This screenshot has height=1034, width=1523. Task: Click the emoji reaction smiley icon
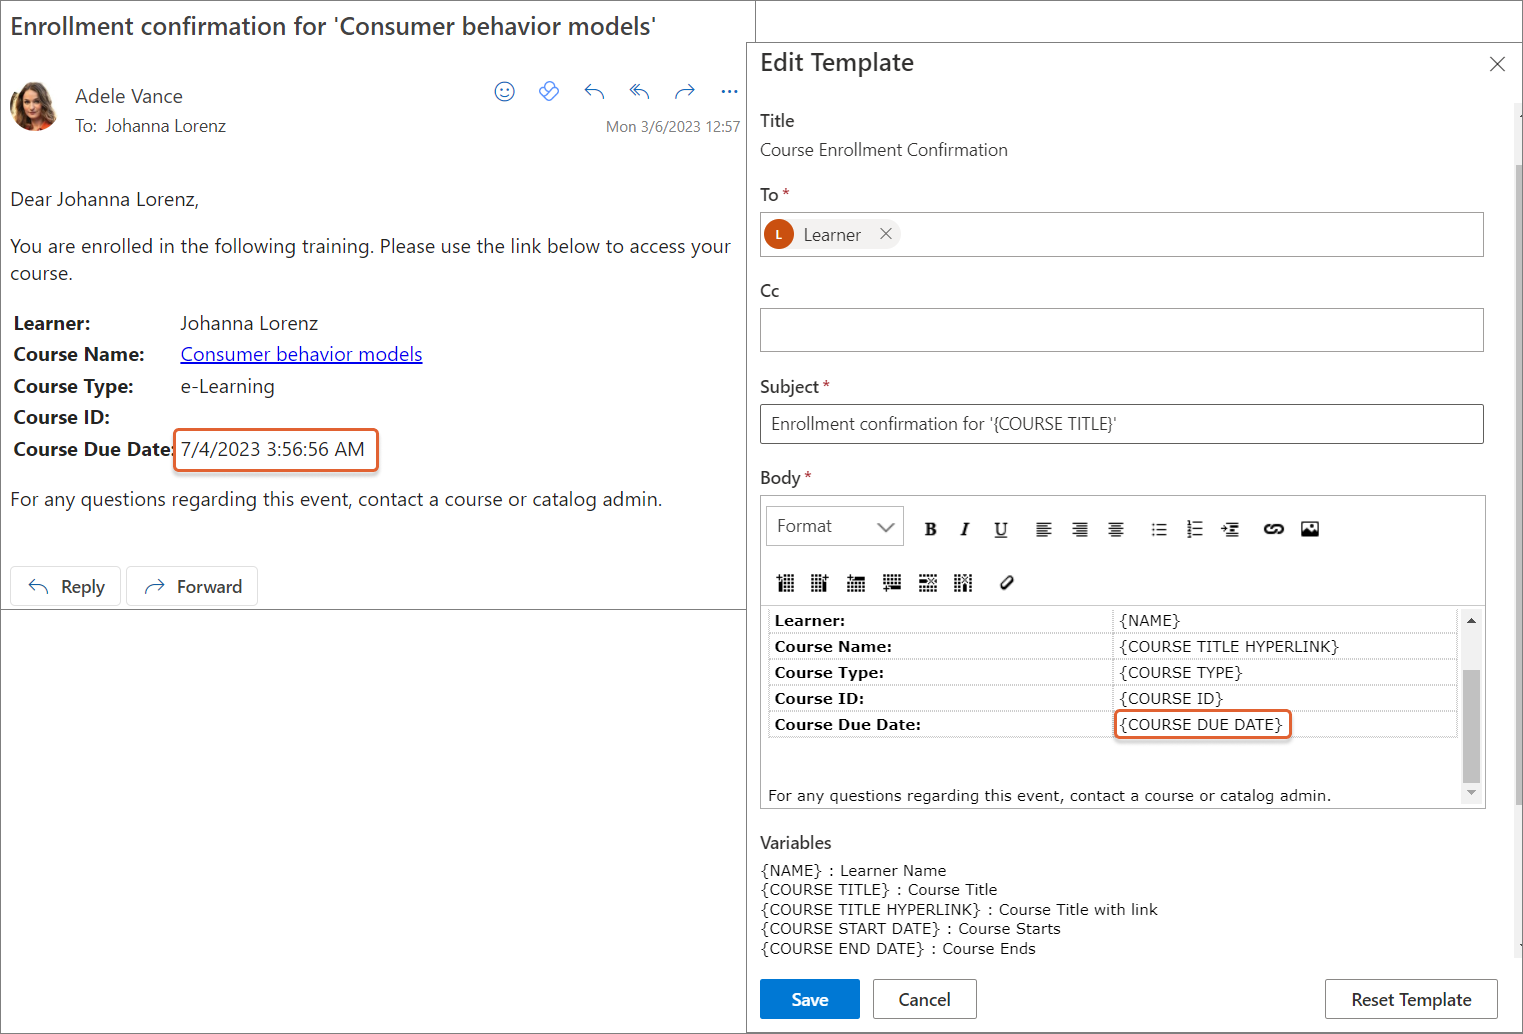pyautogui.click(x=504, y=92)
